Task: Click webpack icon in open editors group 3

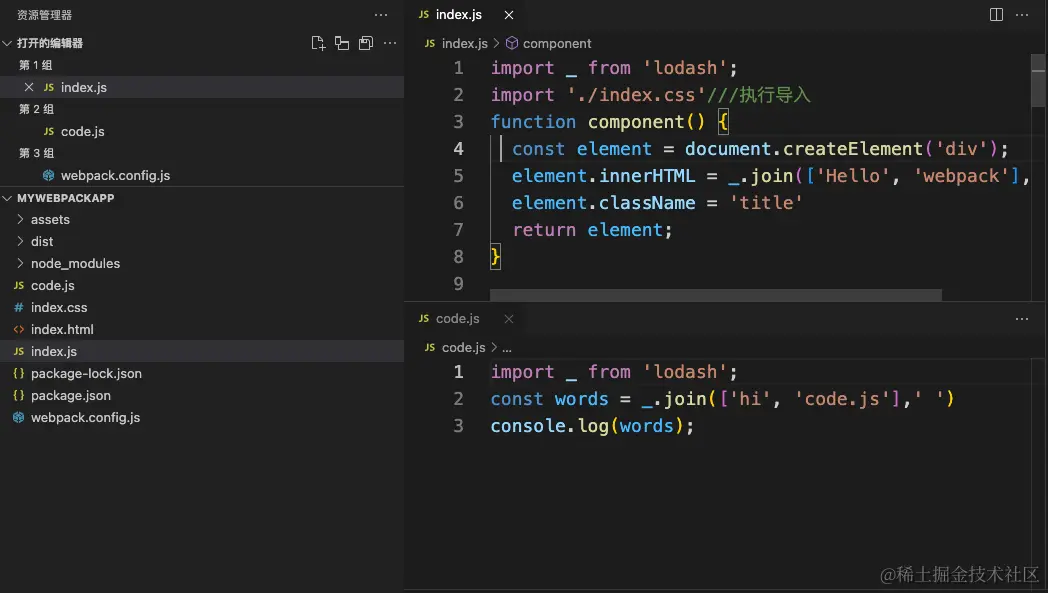Action: [48, 175]
